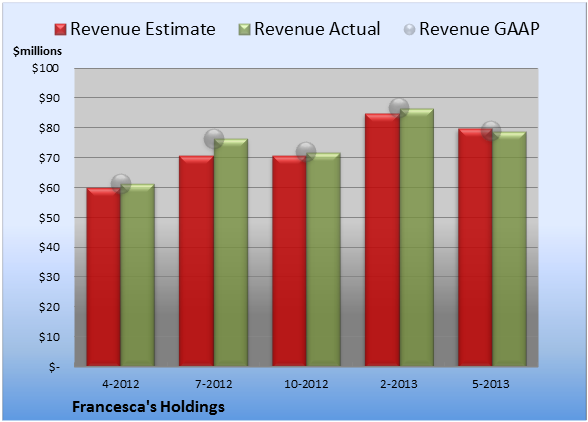Select the red estimate bar for 5-2013

point(475,247)
